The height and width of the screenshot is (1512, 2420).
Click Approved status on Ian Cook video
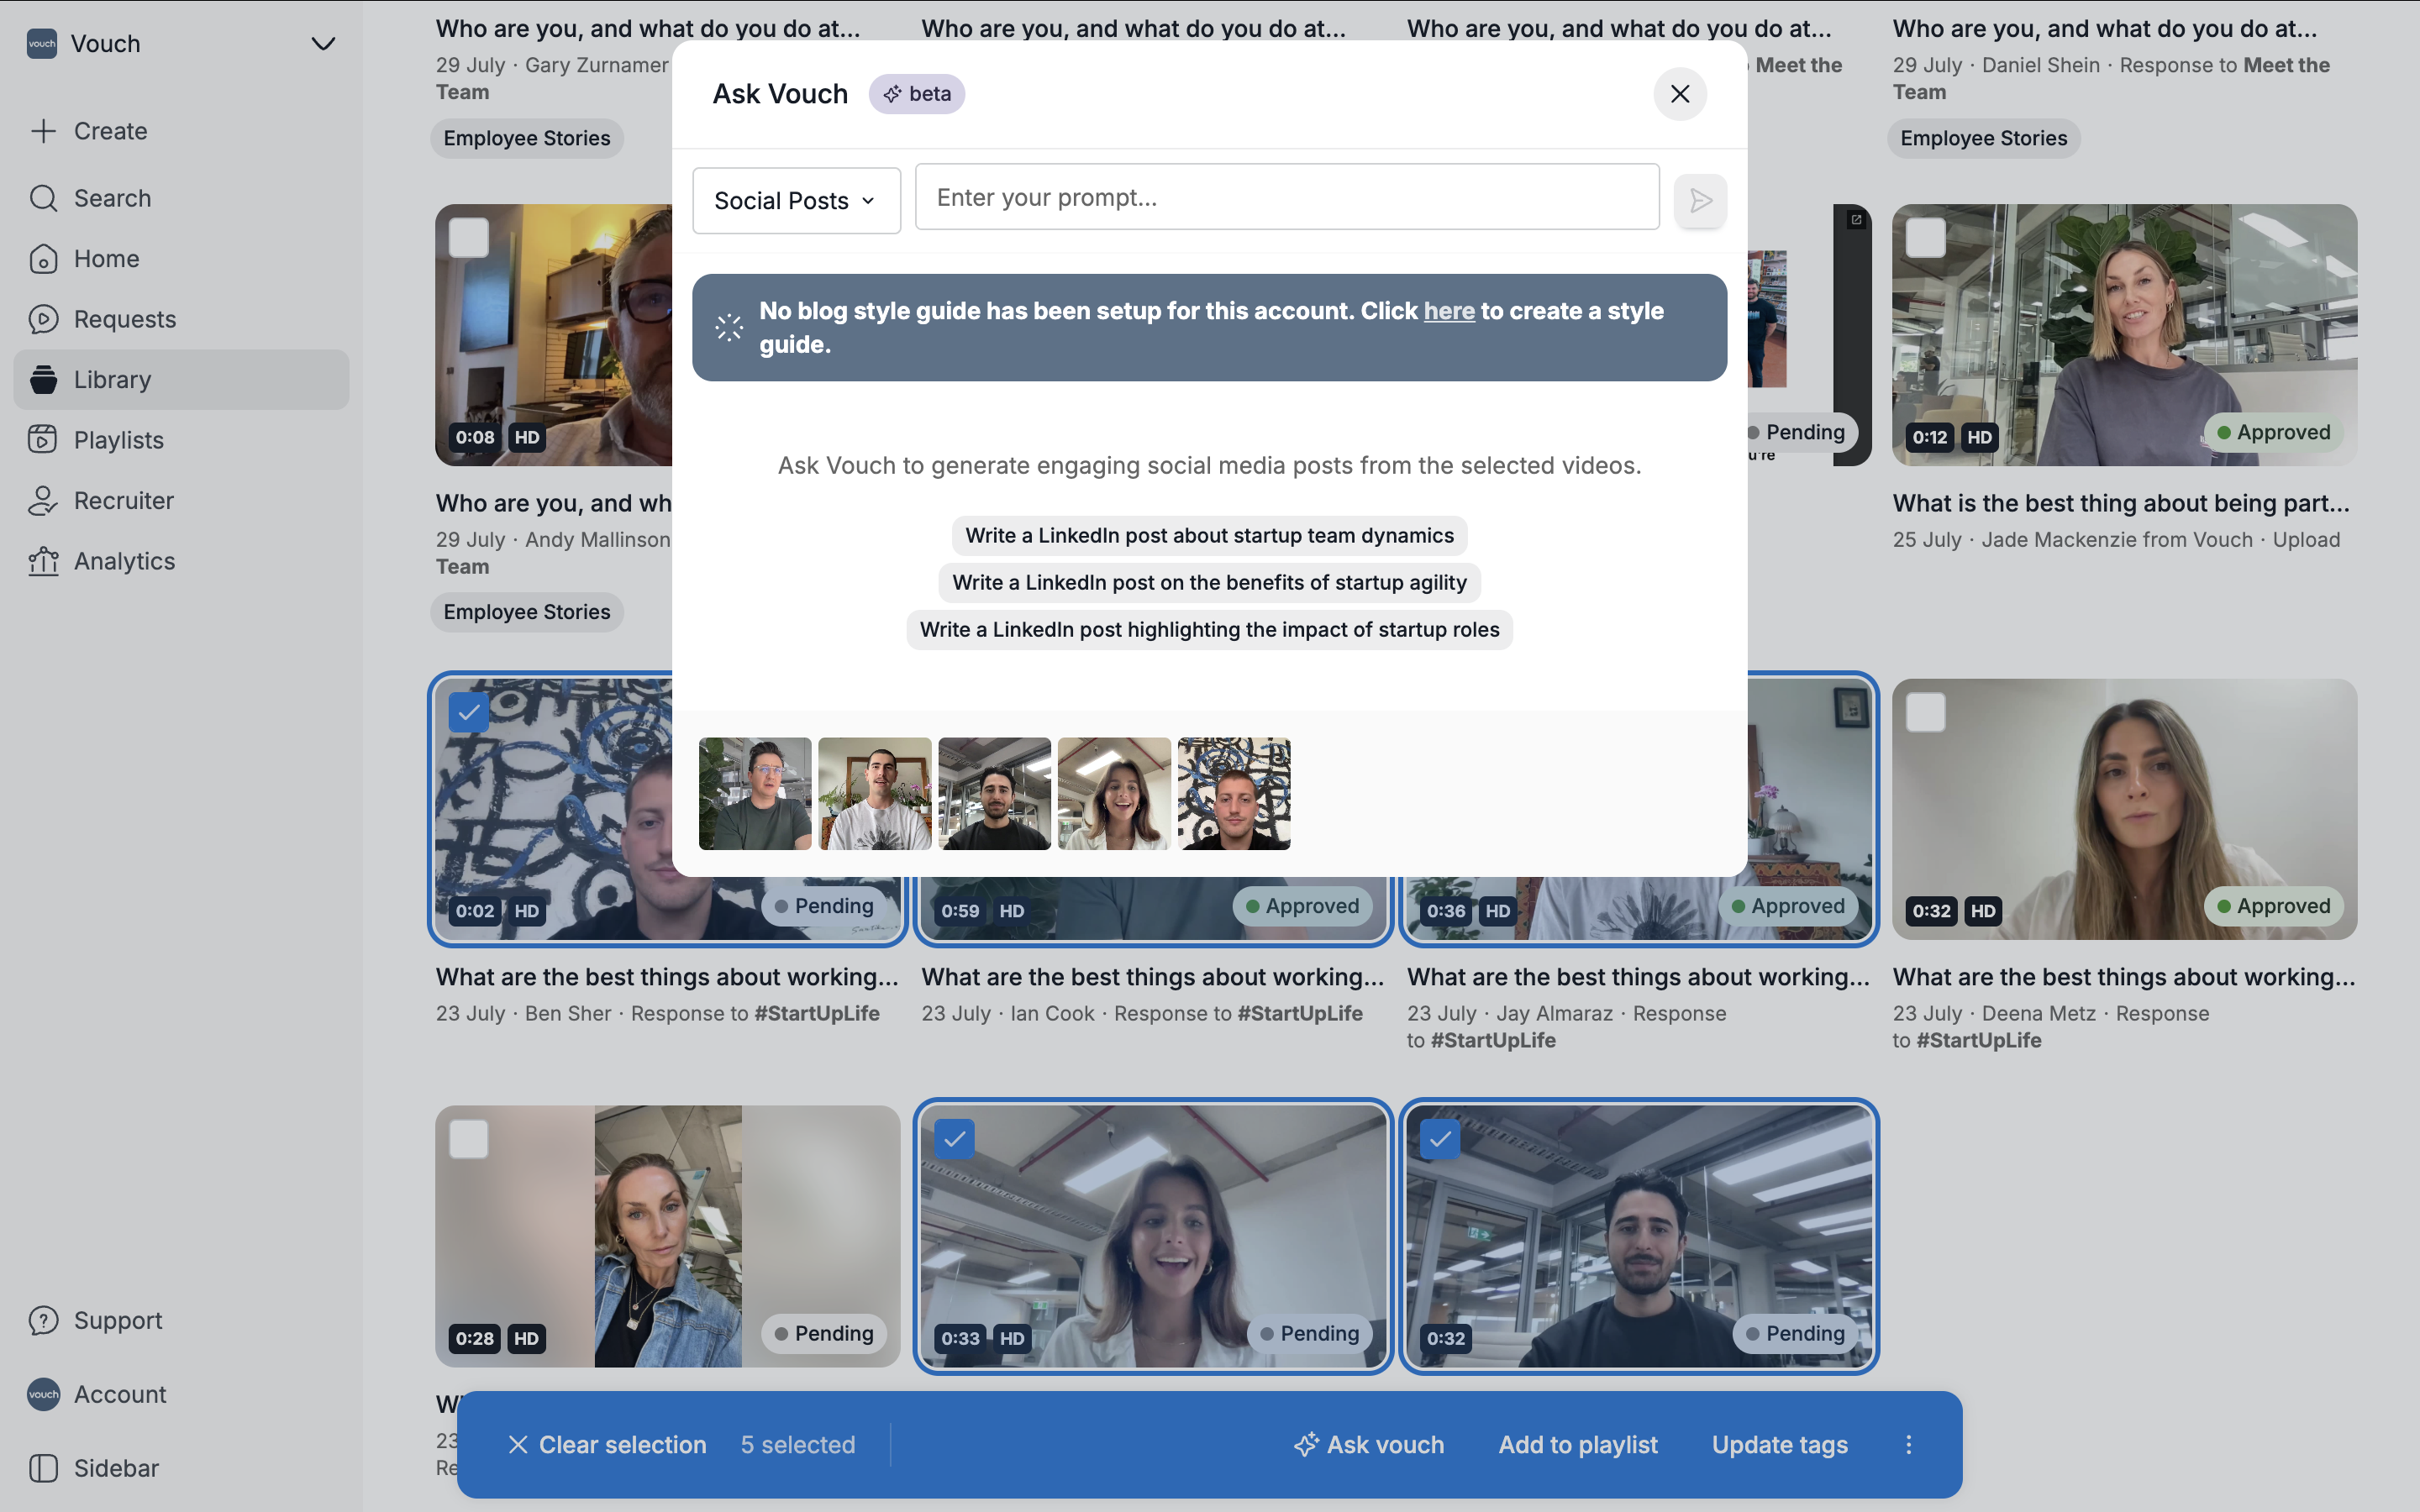click(x=1302, y=906)
